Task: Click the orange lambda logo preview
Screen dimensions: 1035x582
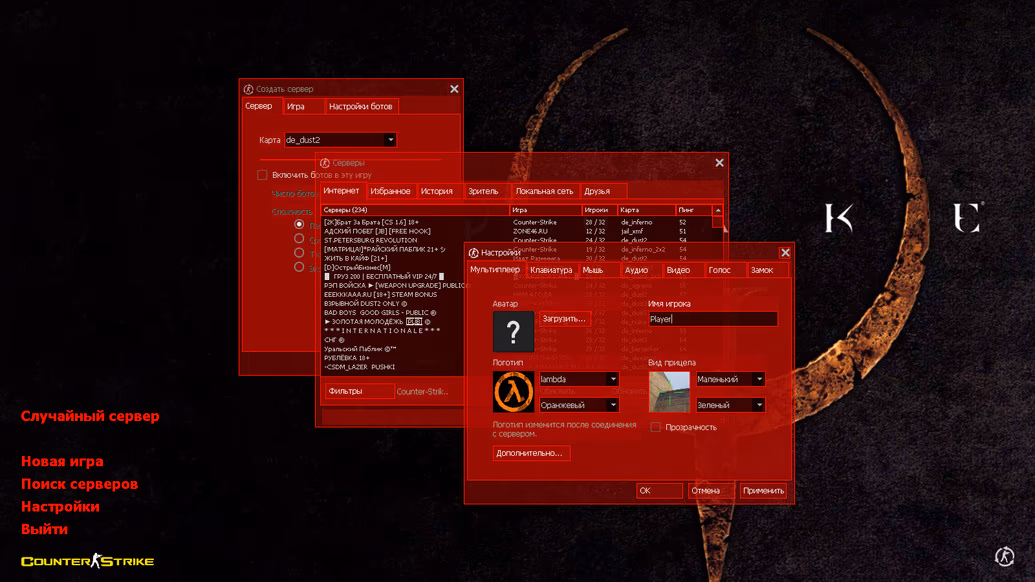Action: click(x=513, y=392)
